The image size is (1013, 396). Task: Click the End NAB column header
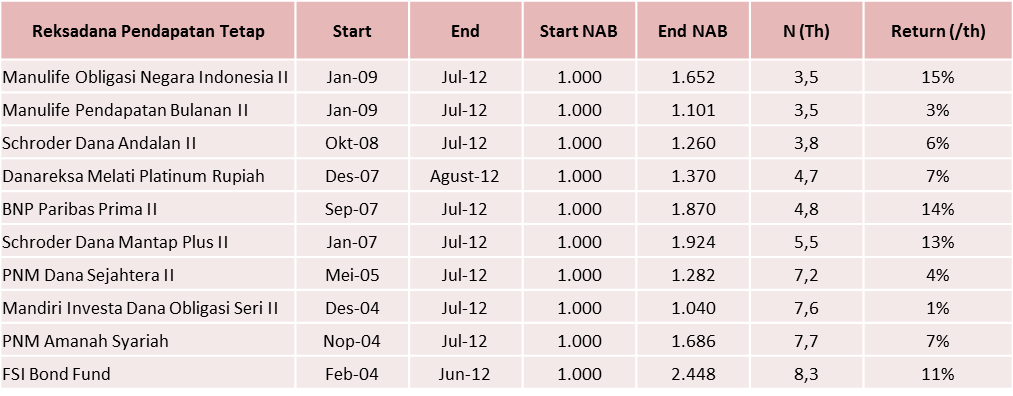coord(693,31)
